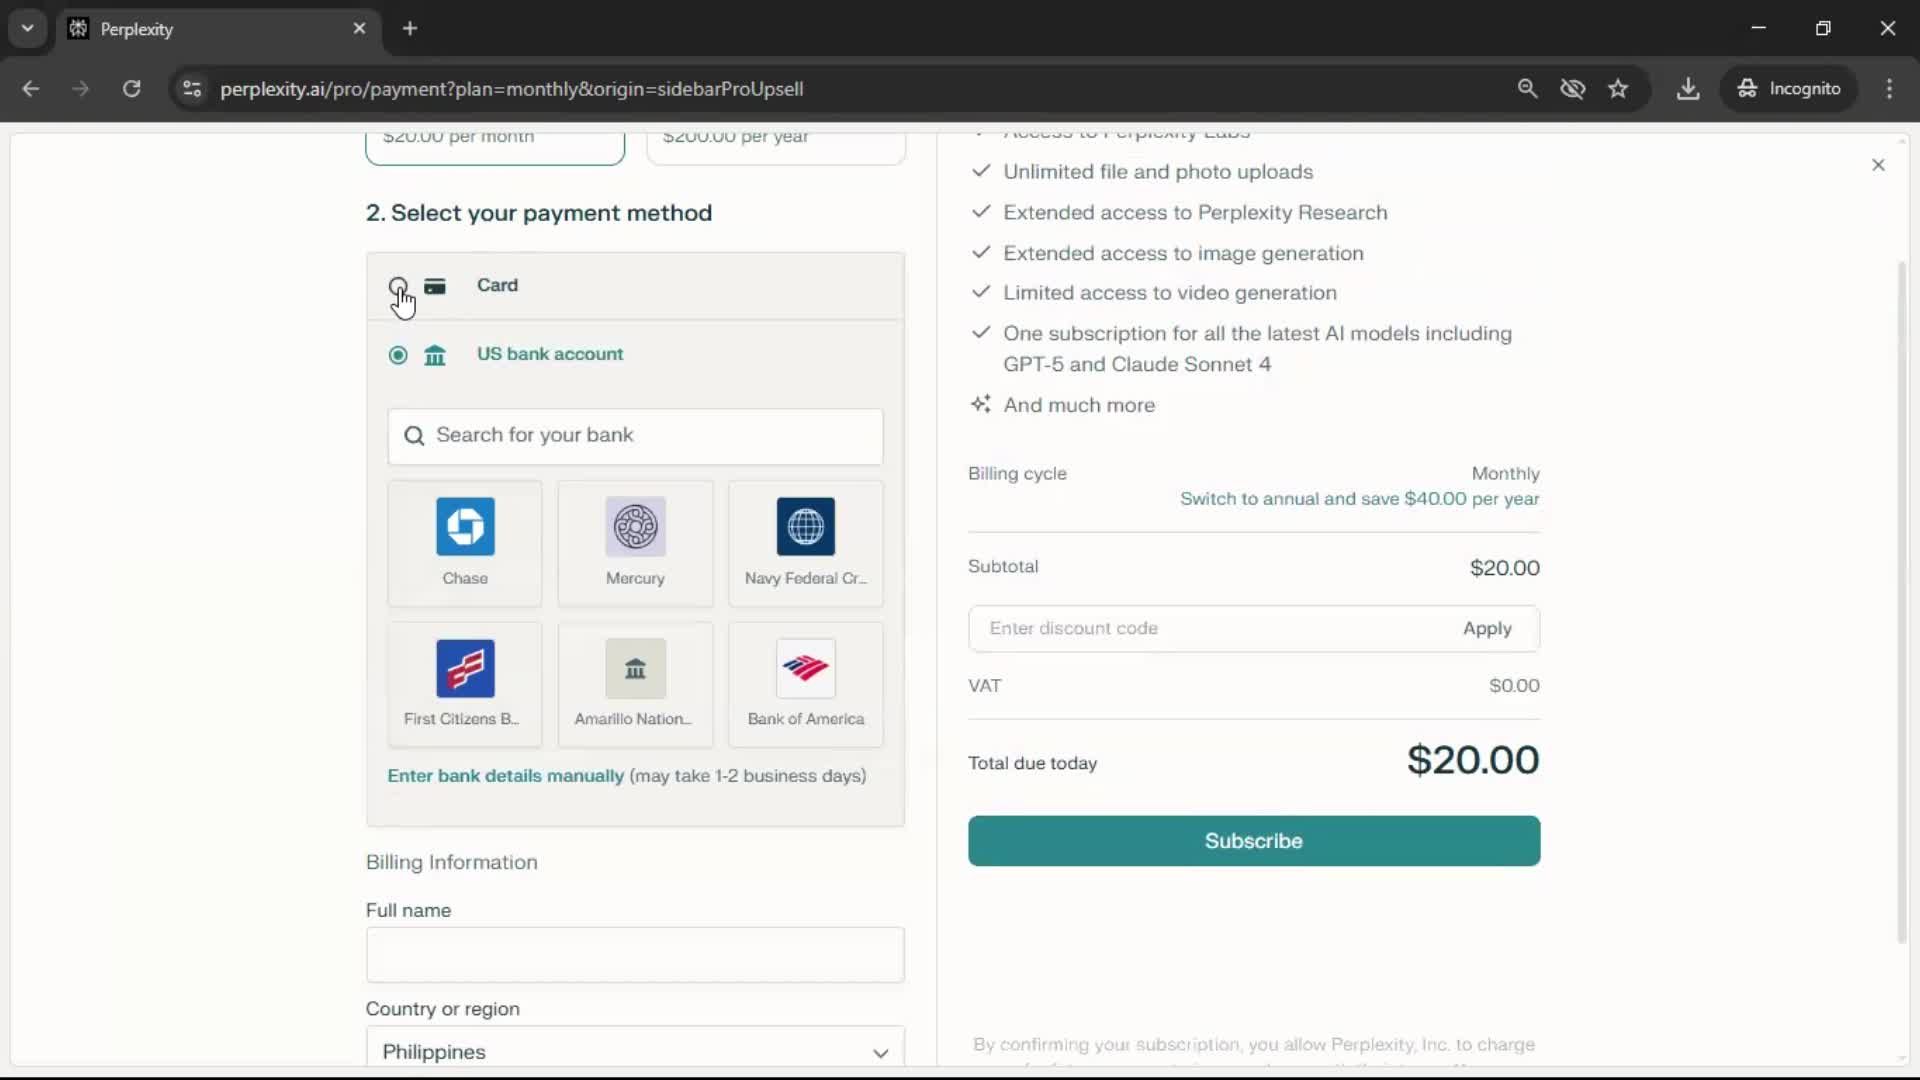Open Chrome three-dot menu

click(1889, 89)
